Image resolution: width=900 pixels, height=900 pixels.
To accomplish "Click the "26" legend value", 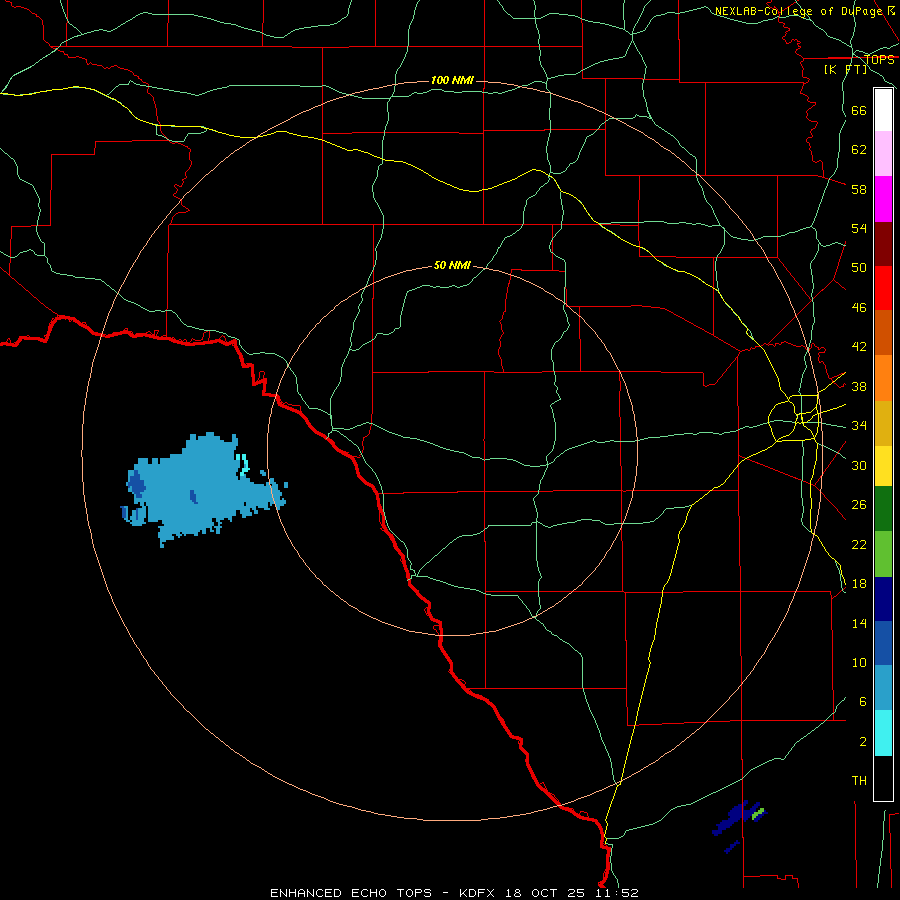I will coord(859,505).
